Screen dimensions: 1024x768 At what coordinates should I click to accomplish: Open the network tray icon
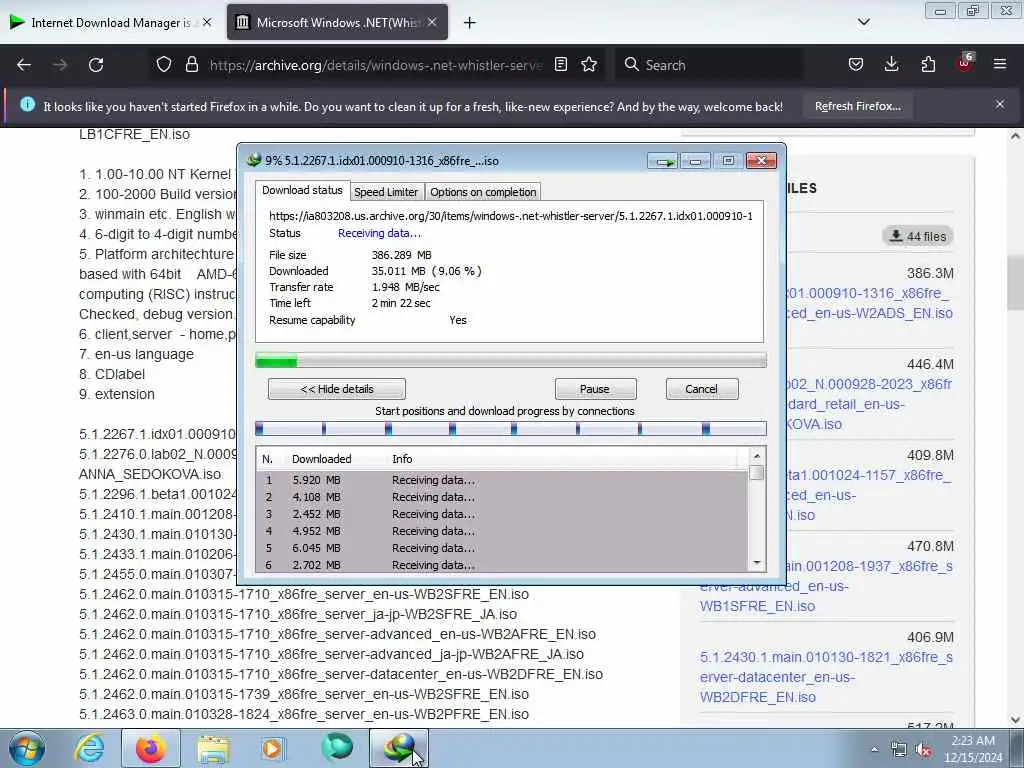click(899, 750)
